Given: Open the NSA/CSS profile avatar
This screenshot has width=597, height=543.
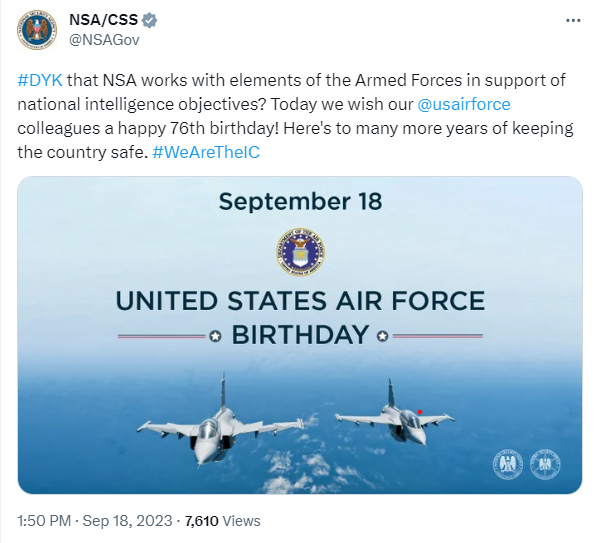Looking at the screenshot, I should (37, 30).
